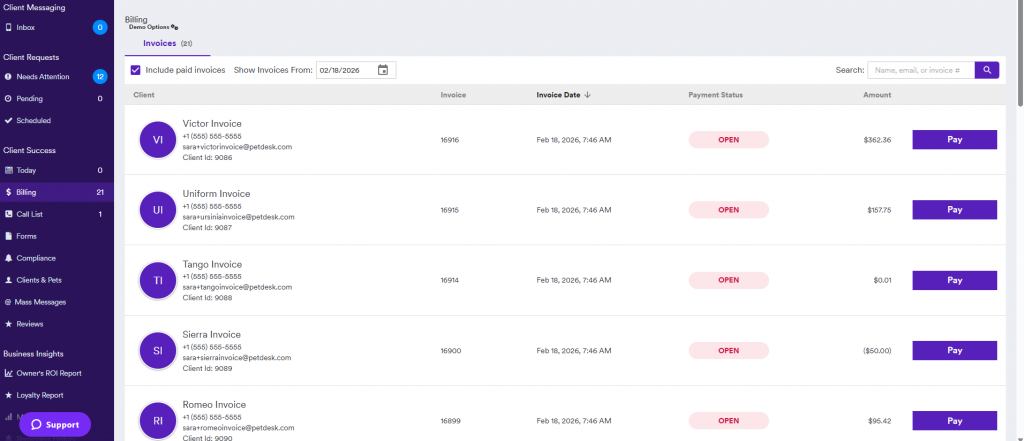Viewport: 1024px width, 441px height.
Task: Click invoice number 16915
Action: (450, 210)
